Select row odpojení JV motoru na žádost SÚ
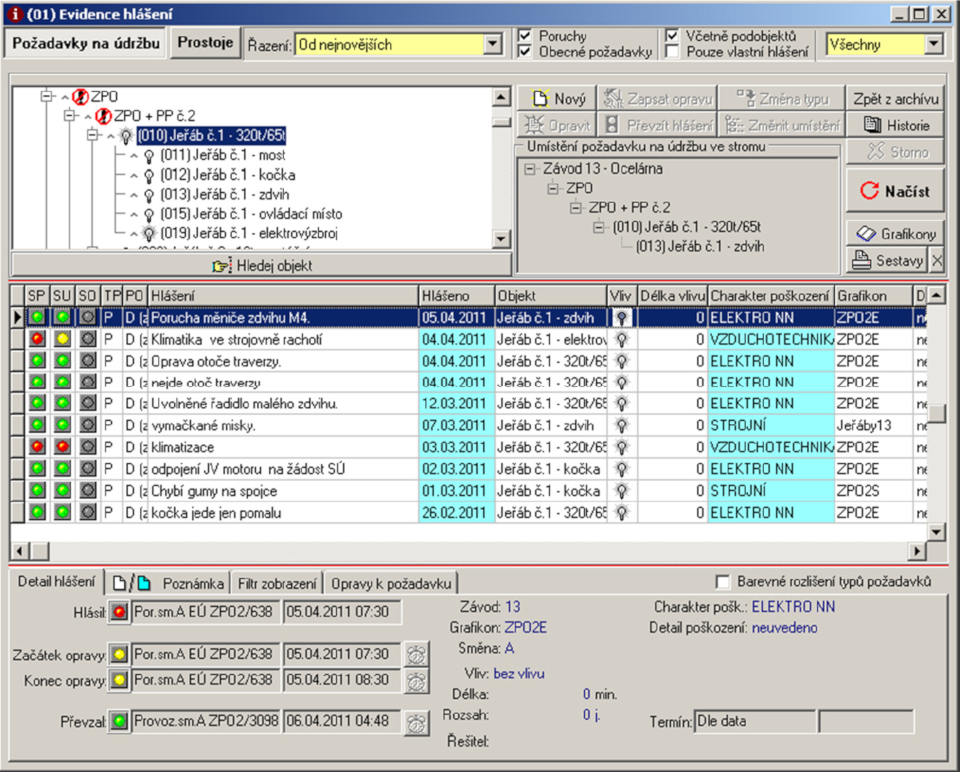Viewport: 960px width, 772px height. [x=470, y=469]
